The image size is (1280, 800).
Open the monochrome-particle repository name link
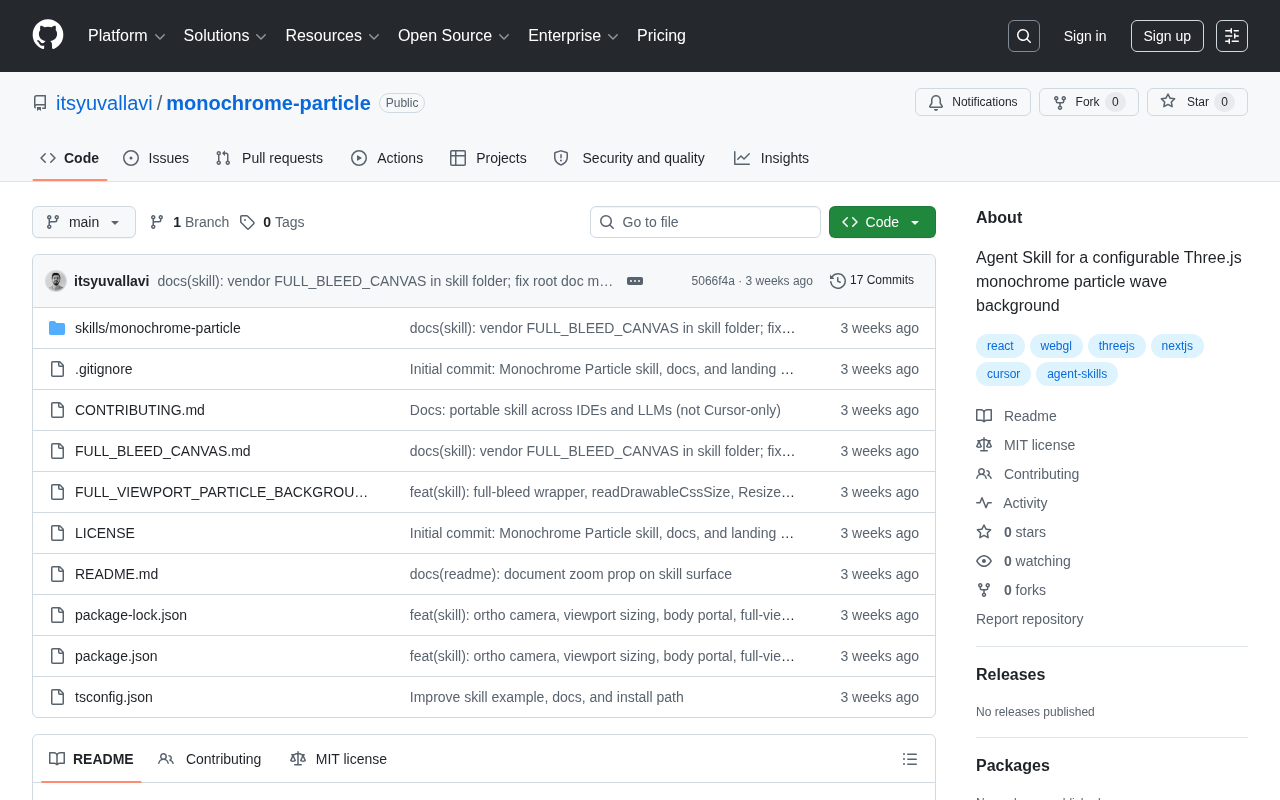268,103
